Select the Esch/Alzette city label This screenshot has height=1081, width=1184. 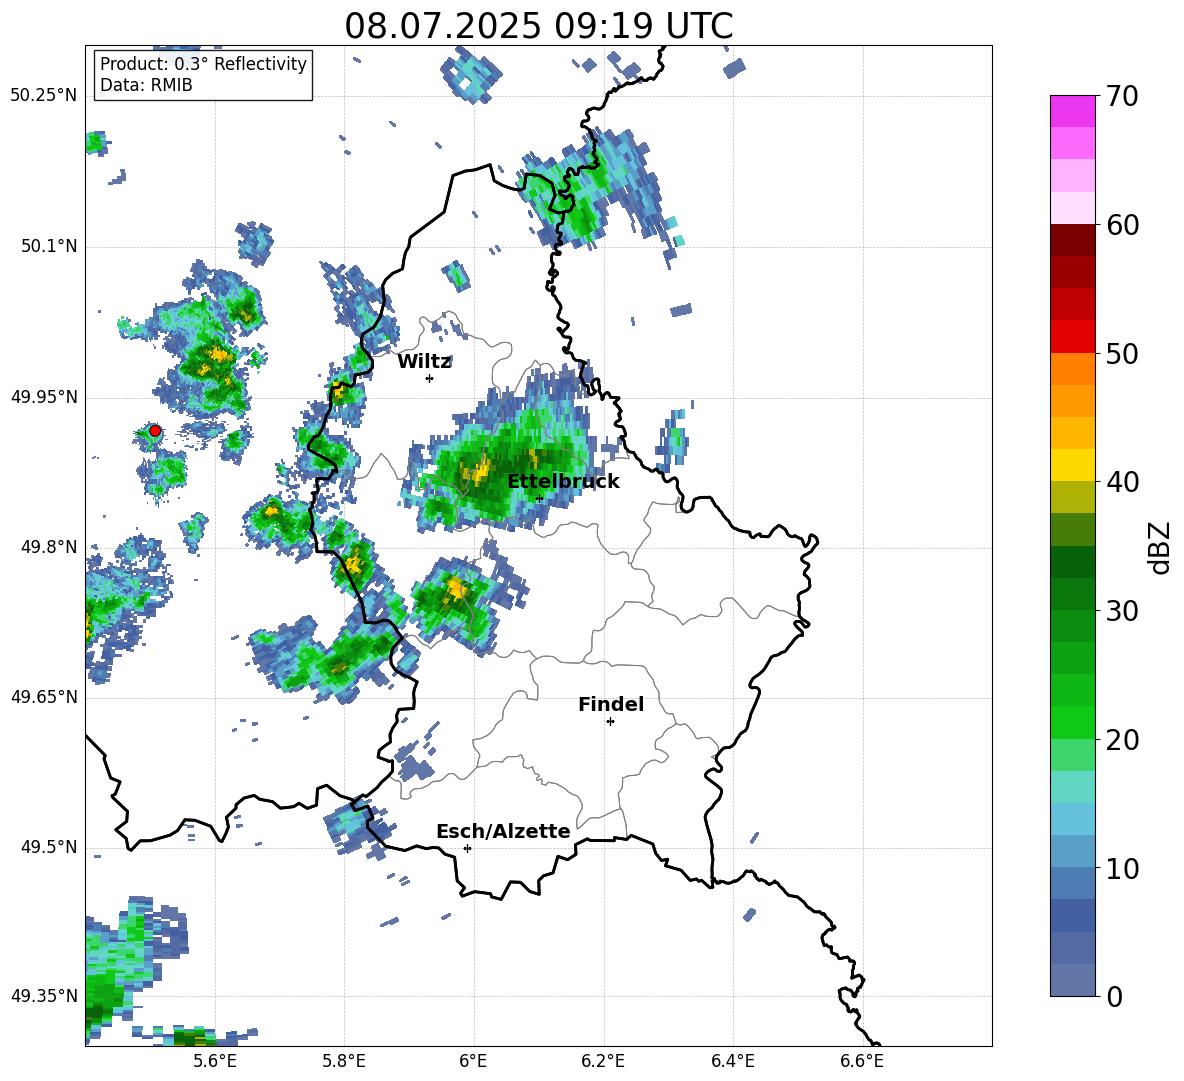coord(503,831)
